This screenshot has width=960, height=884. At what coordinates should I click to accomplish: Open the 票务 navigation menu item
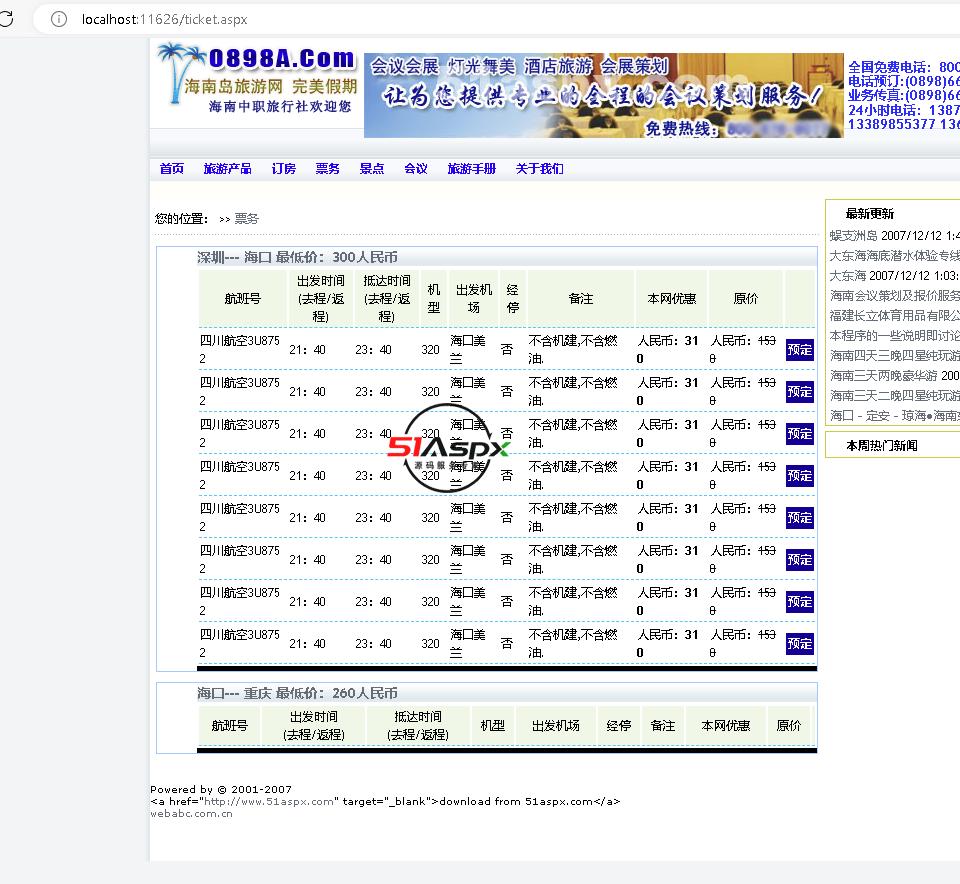coord(327,169)
